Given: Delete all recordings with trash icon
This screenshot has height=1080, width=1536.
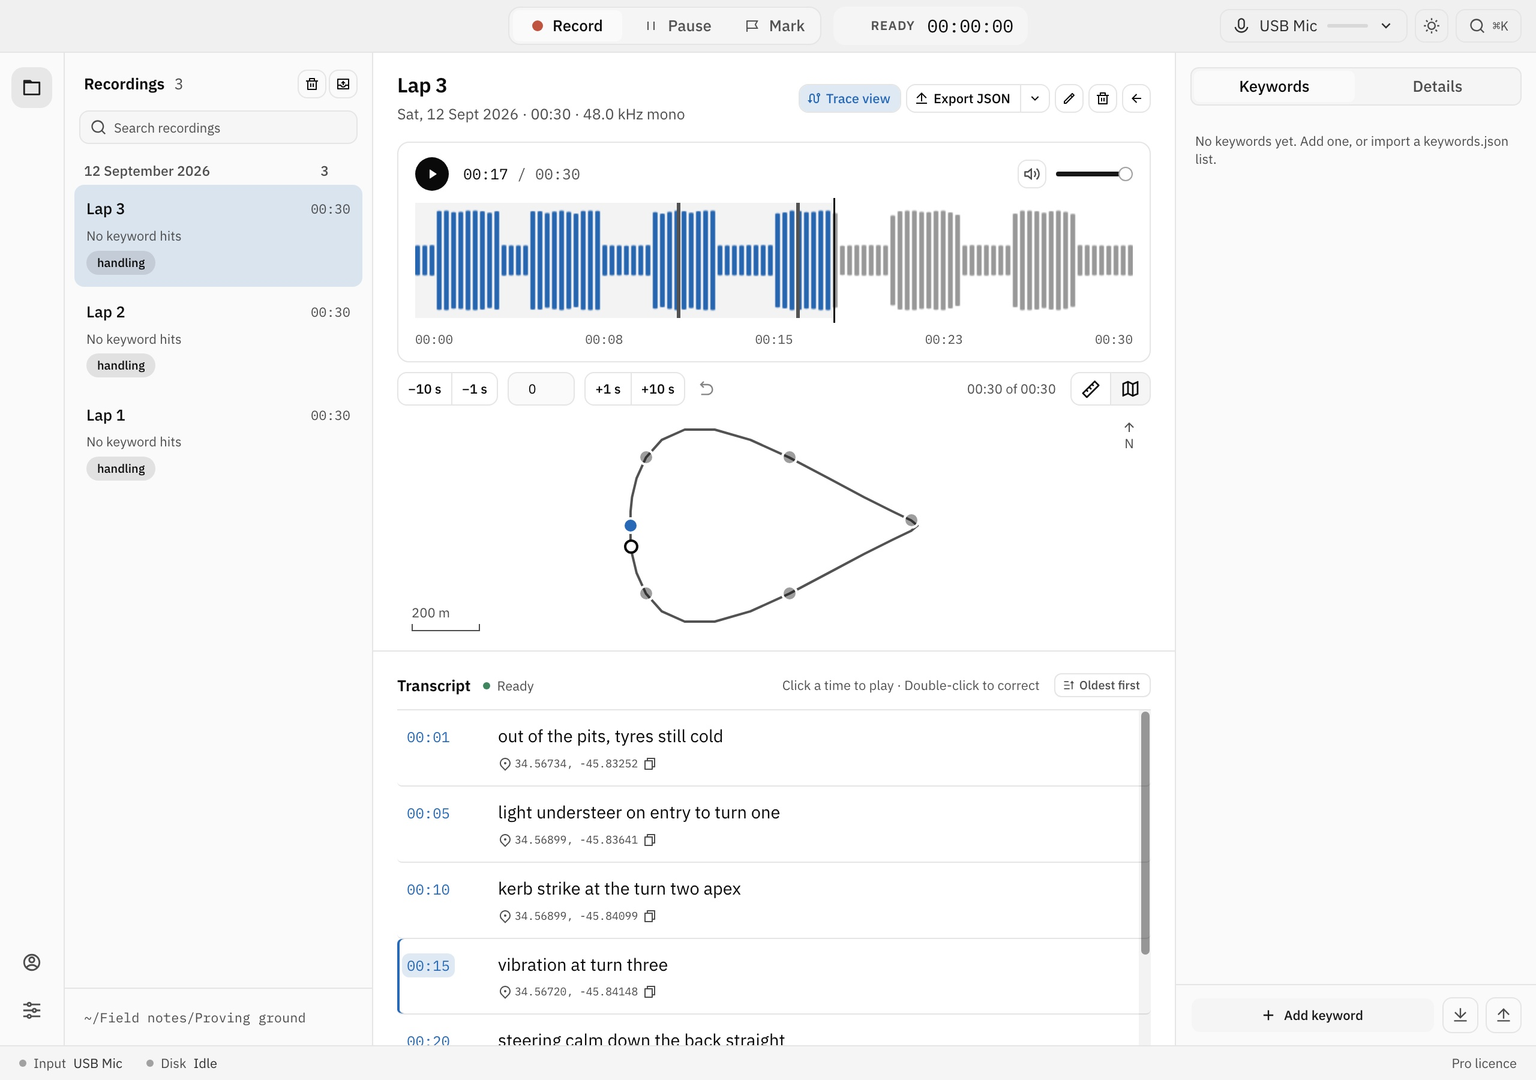Looking at the screenshot, I should click(312, 84).
